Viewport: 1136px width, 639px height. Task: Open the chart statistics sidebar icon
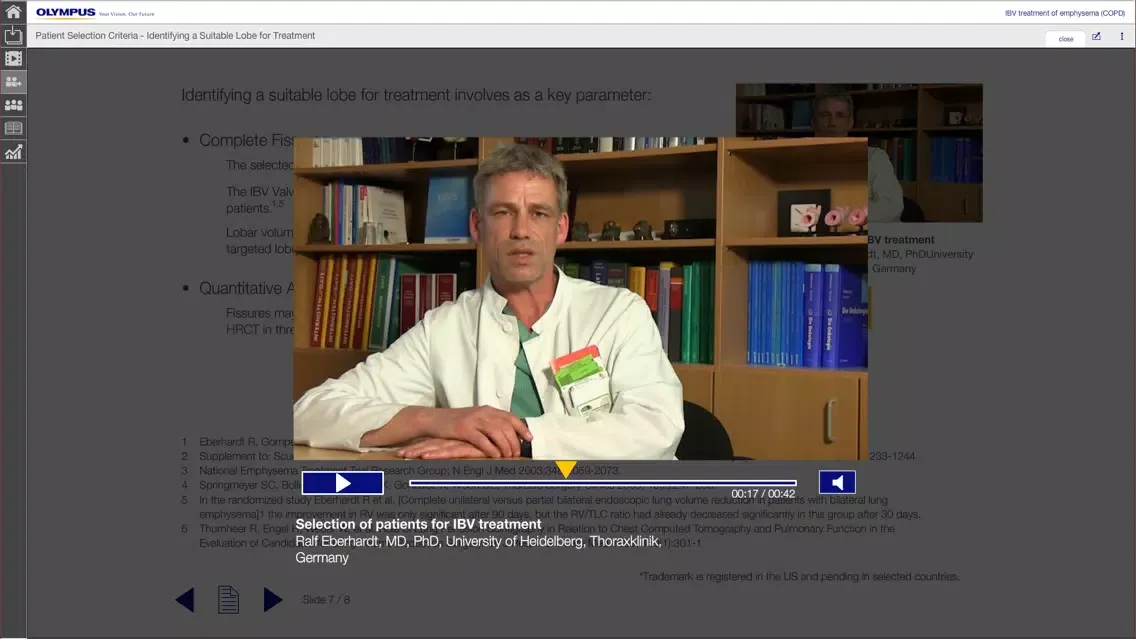(13, 152)
